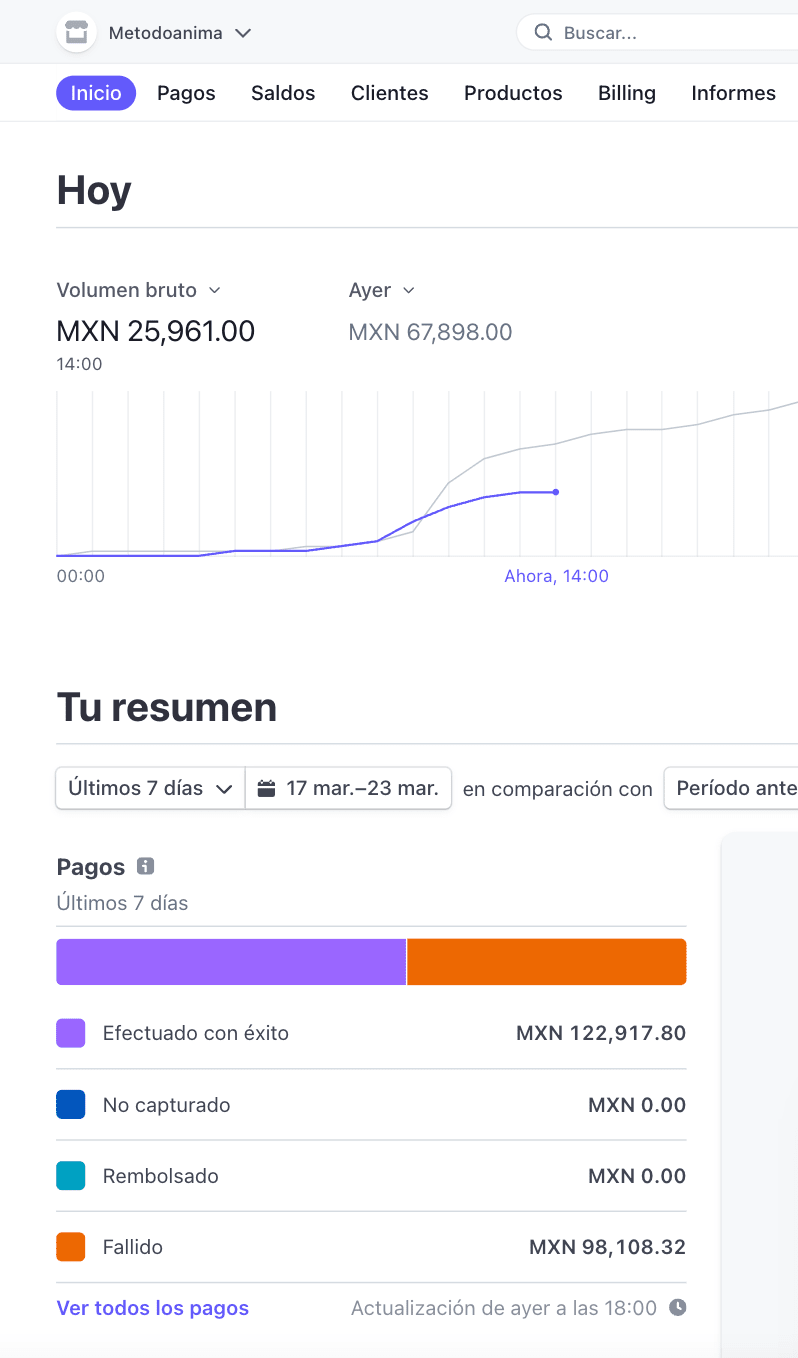798x1358 pixels.
Task: Click the purple Efectuado con éxito swatch
Action: coord(70,1033)
